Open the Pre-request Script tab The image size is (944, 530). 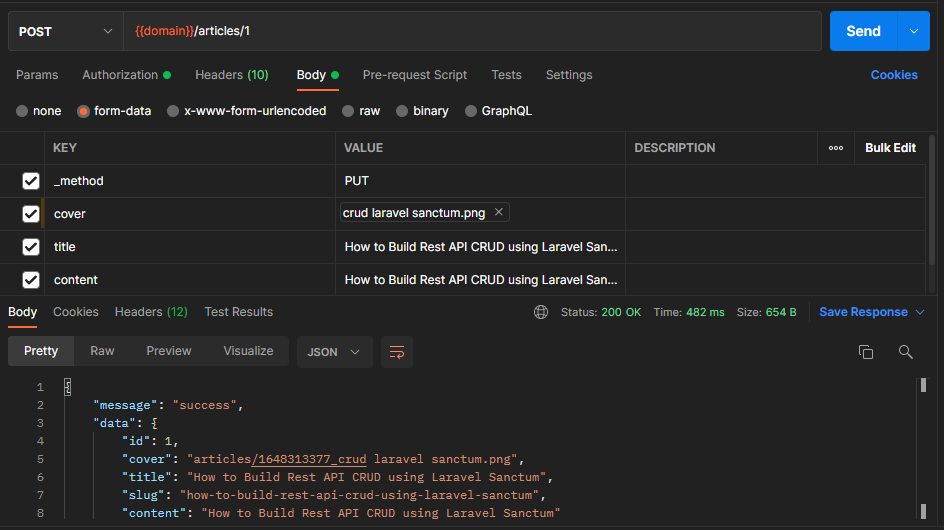415,75
